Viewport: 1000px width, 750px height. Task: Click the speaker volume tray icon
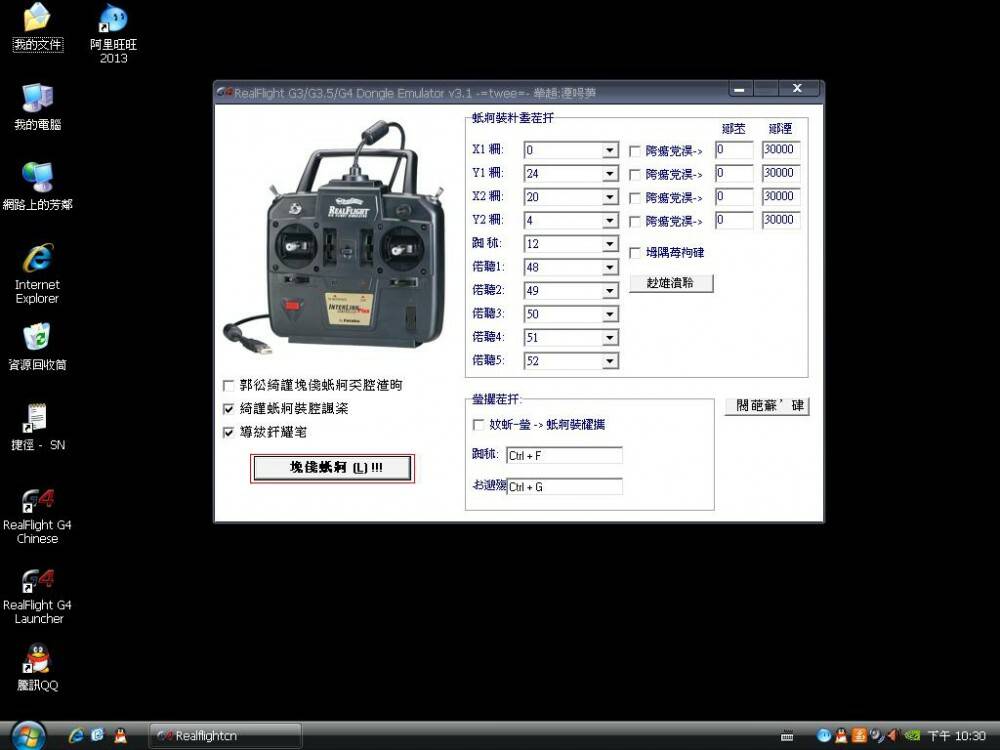[876, 736]
